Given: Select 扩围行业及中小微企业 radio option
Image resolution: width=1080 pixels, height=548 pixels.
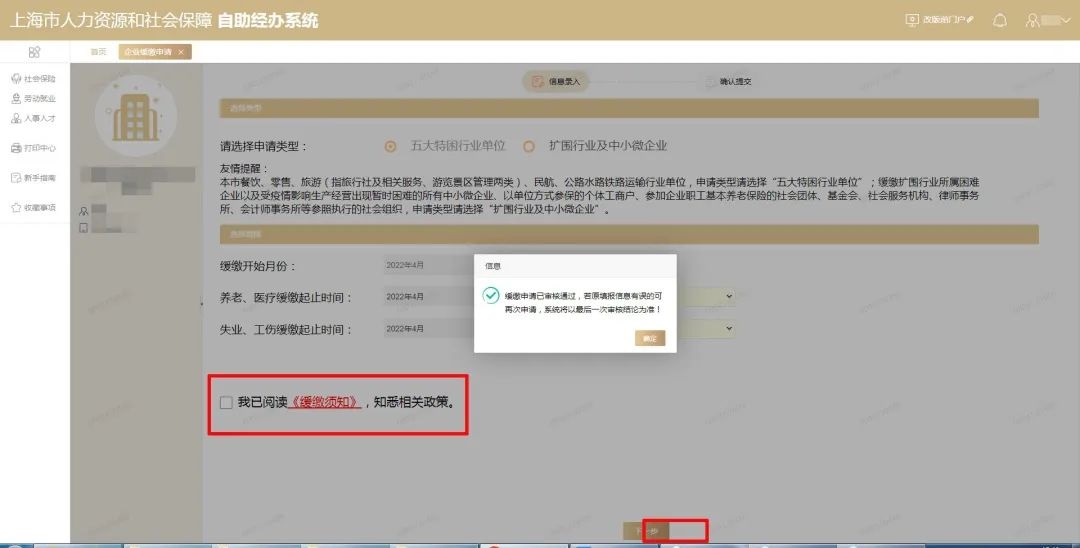Looking at the screenshot, I should coord(529,146).
